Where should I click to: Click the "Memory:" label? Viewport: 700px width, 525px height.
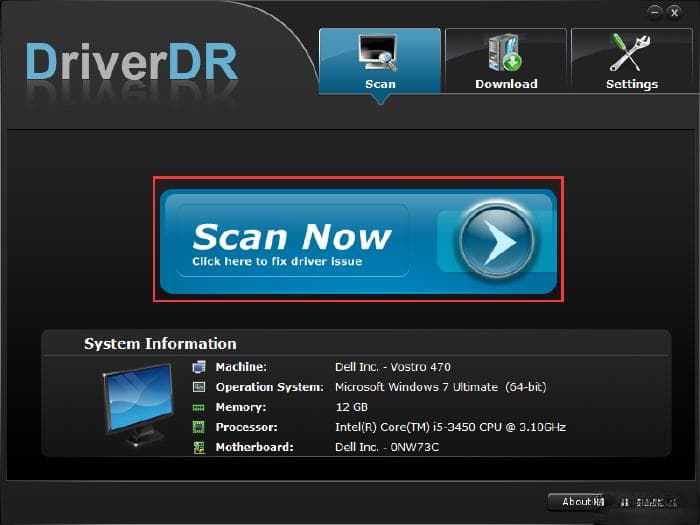click(241, 407)
